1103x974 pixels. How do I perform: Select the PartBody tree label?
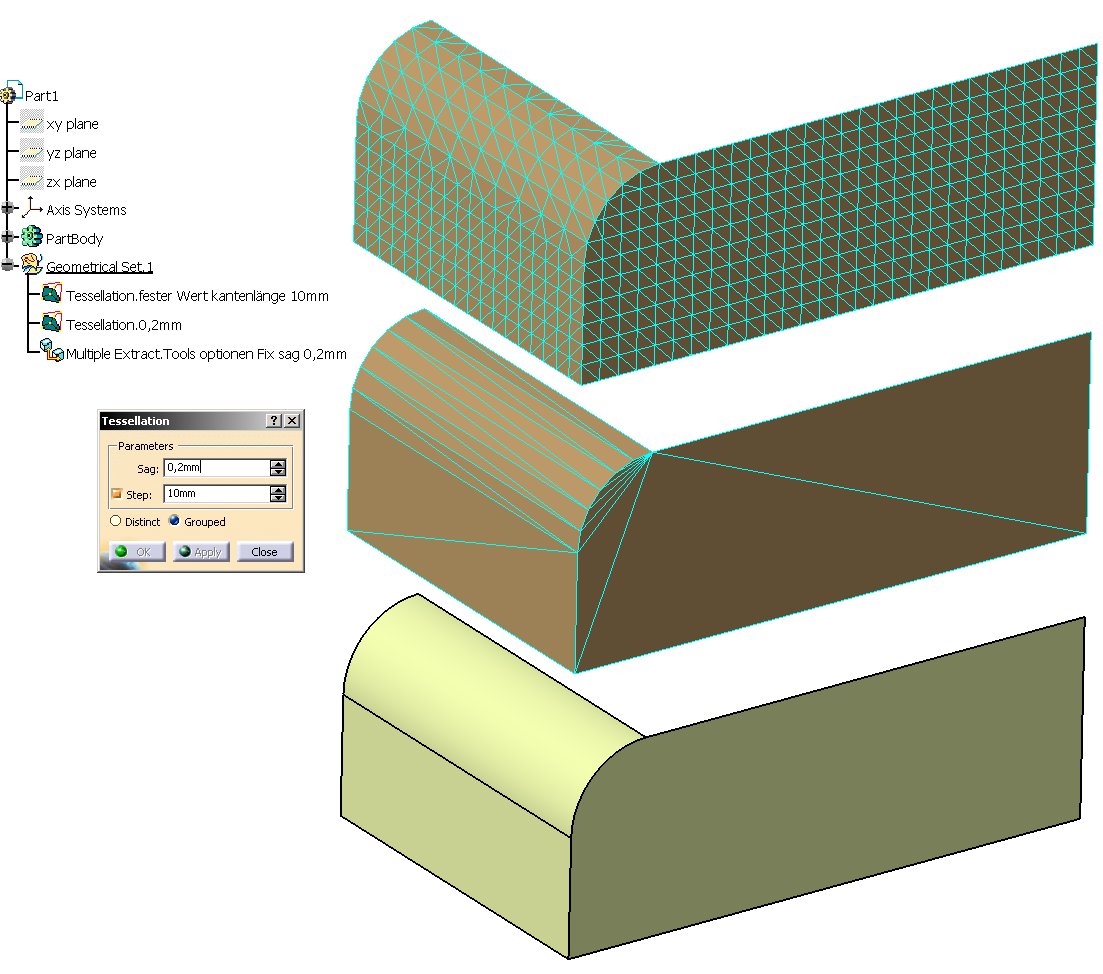(75, 239)
